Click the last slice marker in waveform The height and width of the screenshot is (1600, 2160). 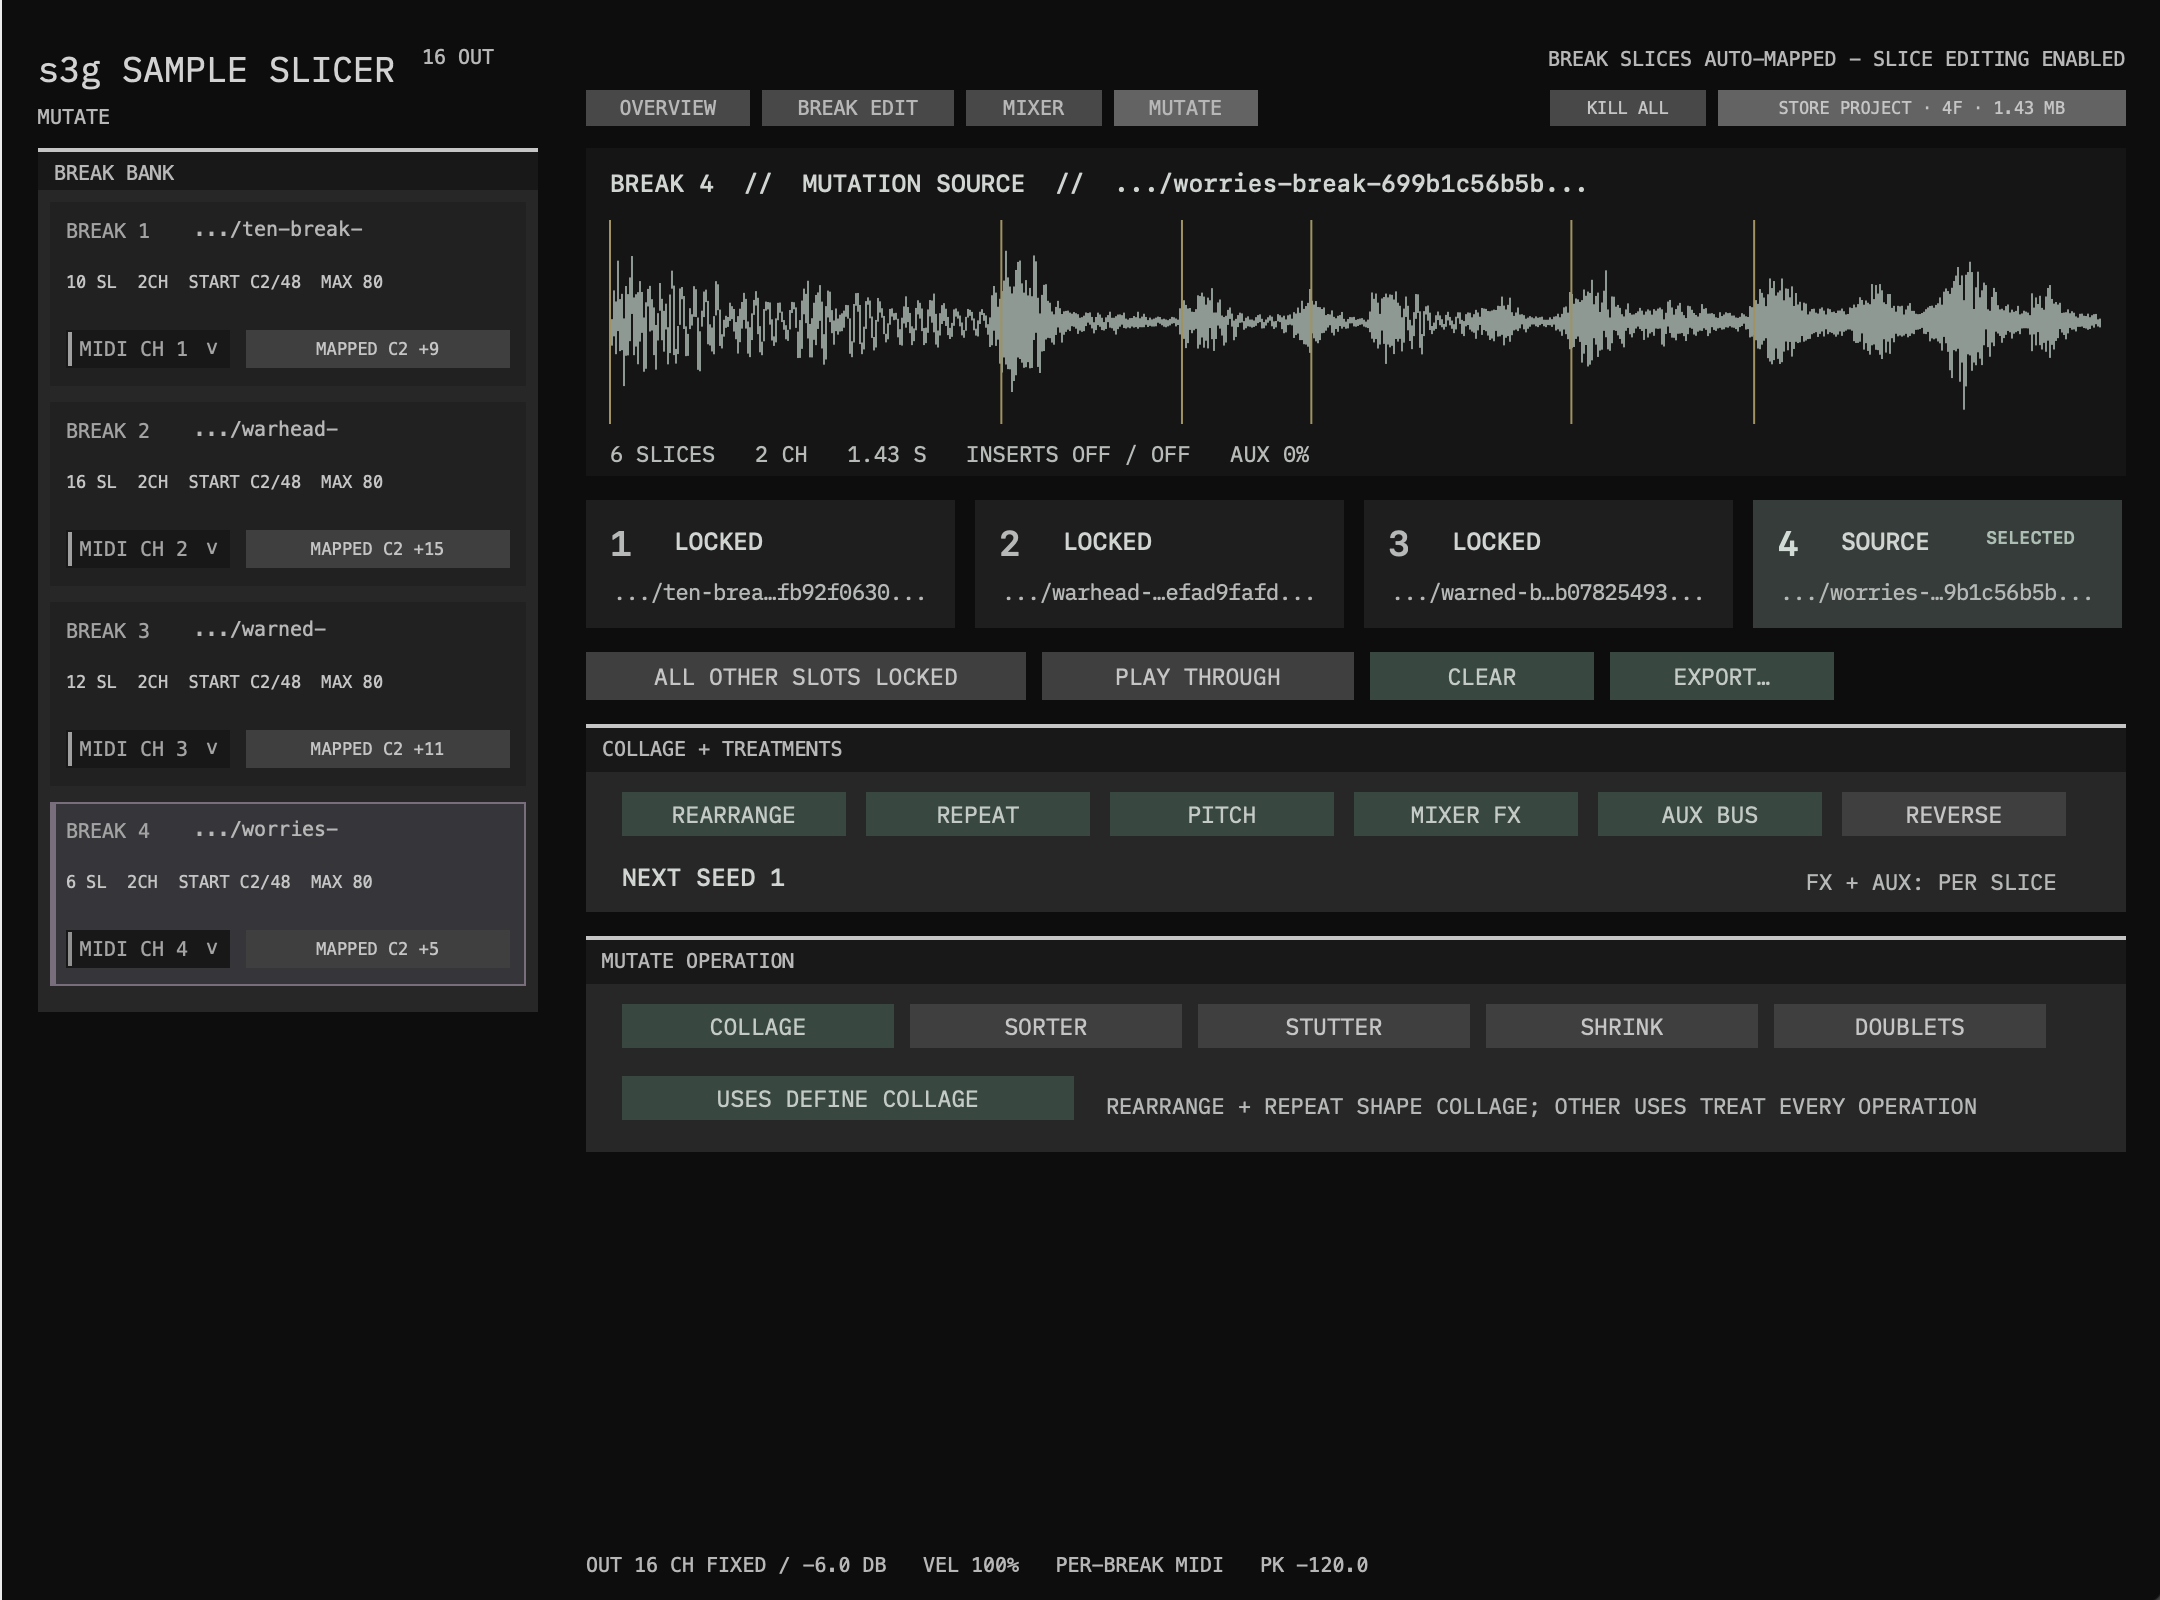click(x=1754, y=322)
